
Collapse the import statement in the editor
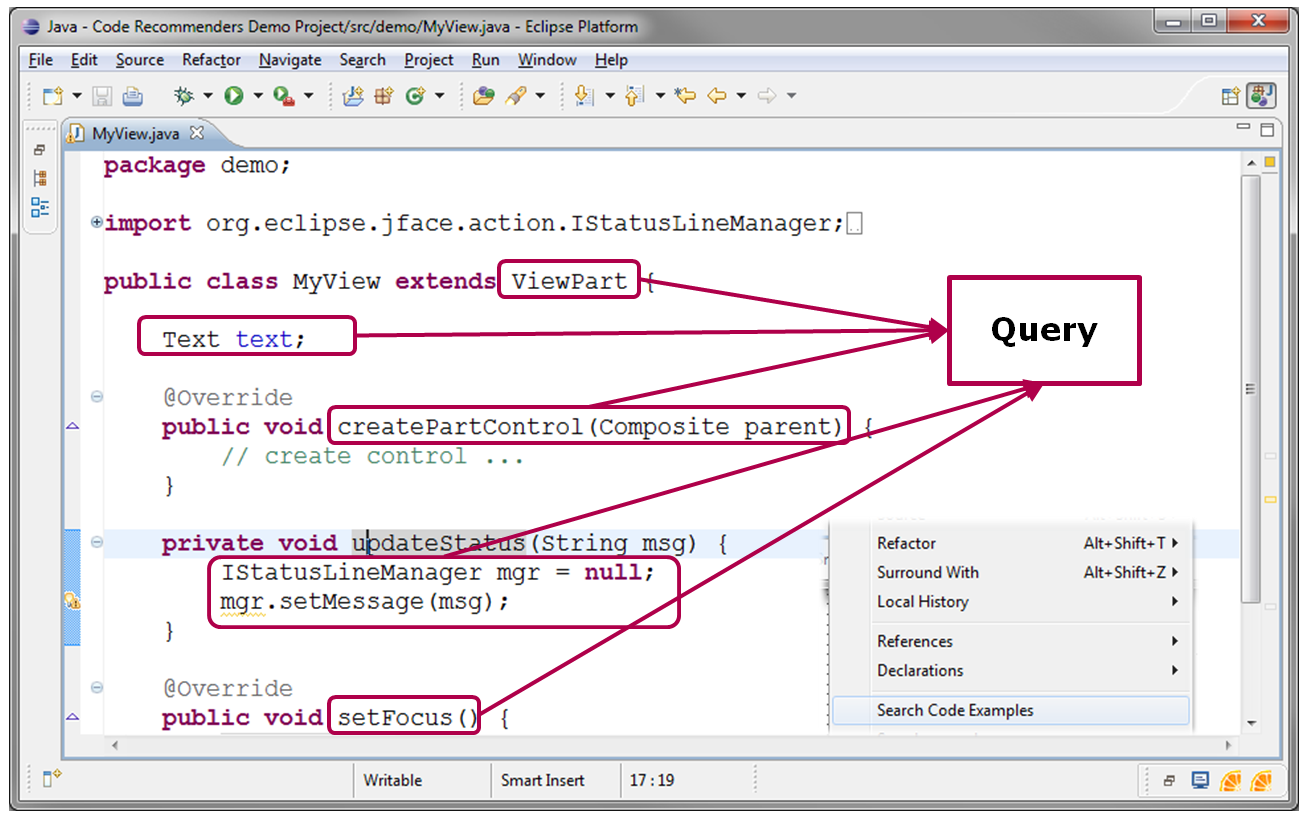96,223
